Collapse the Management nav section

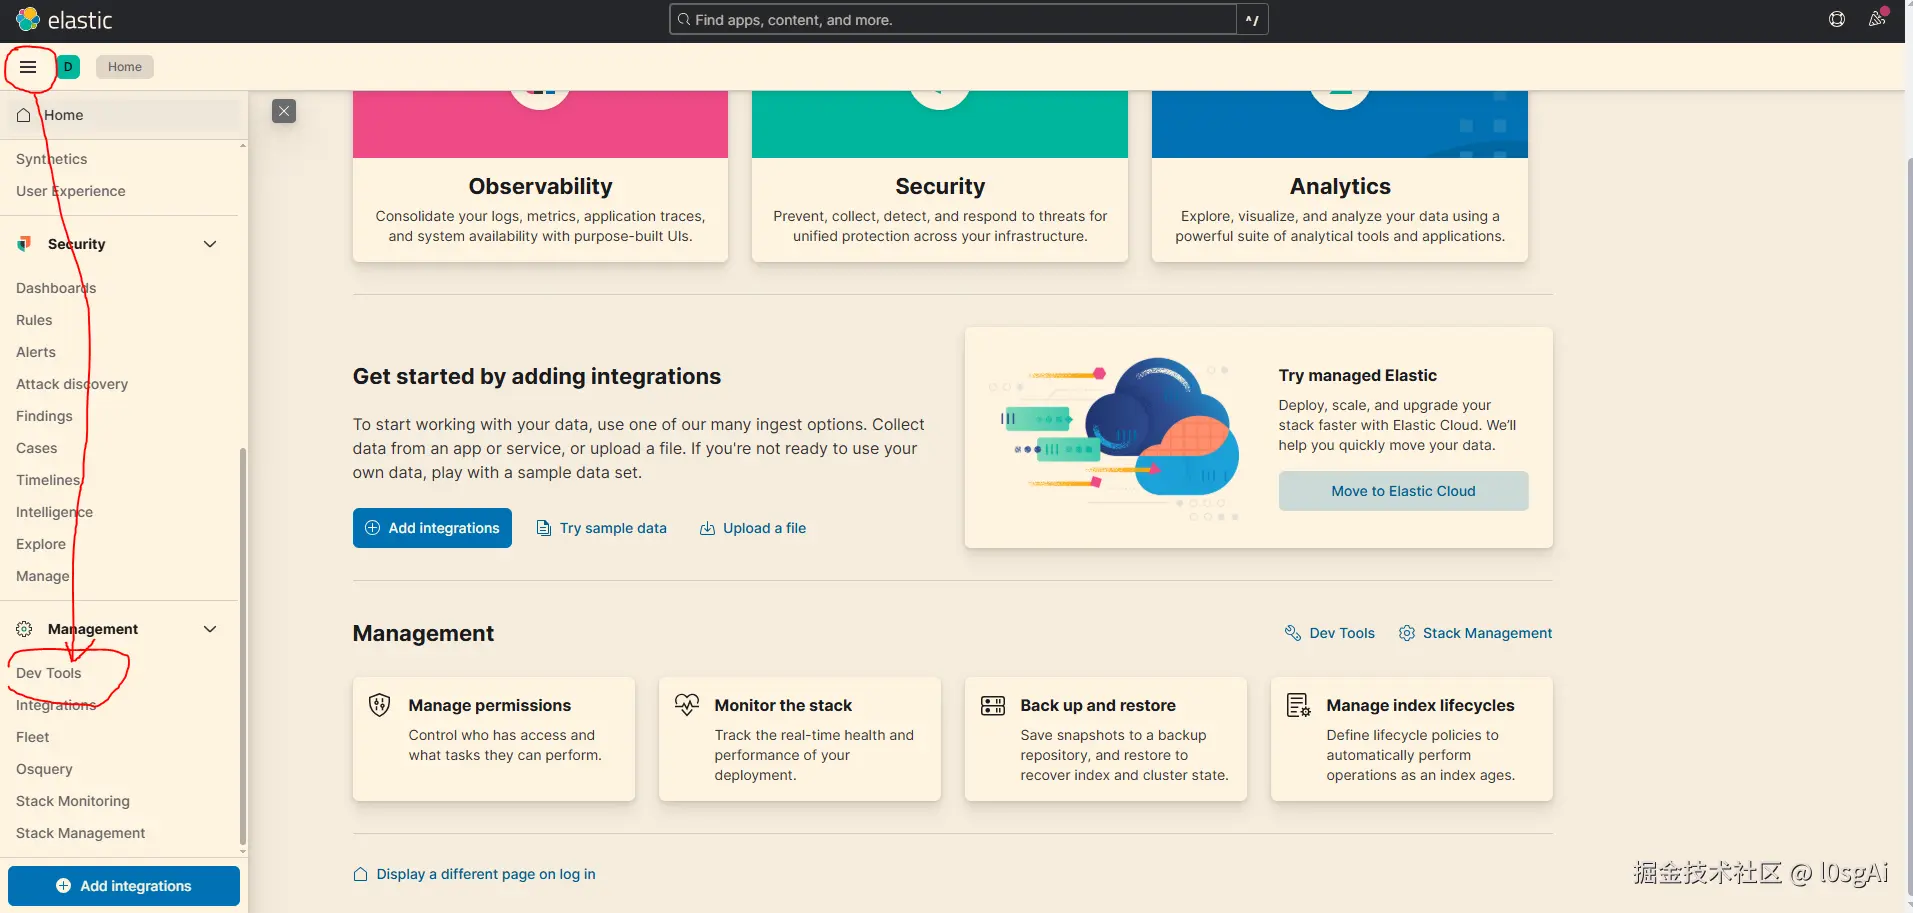tap(210, 629)
